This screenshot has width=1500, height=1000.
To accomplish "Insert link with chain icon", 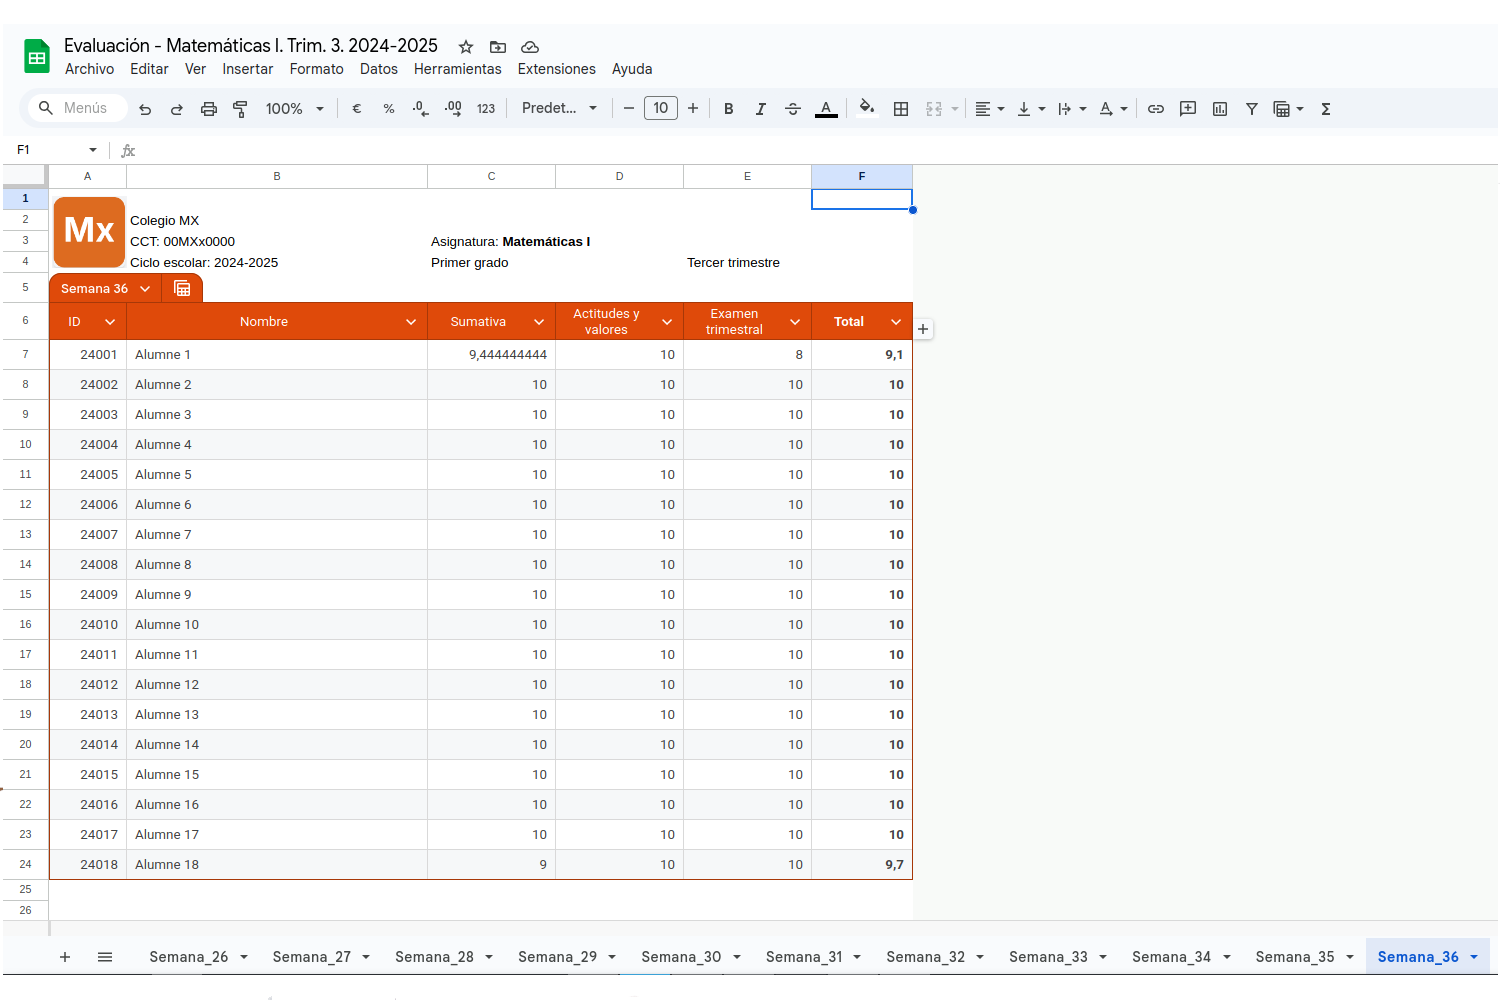I will tap(1156, 109).
